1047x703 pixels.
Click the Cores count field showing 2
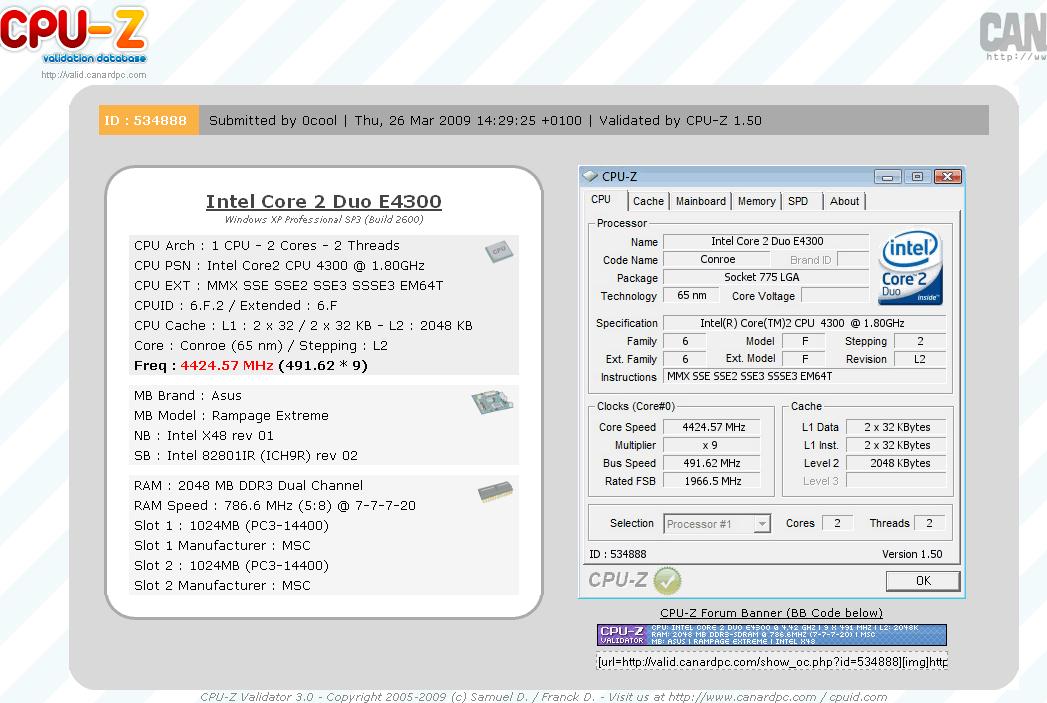837,523
